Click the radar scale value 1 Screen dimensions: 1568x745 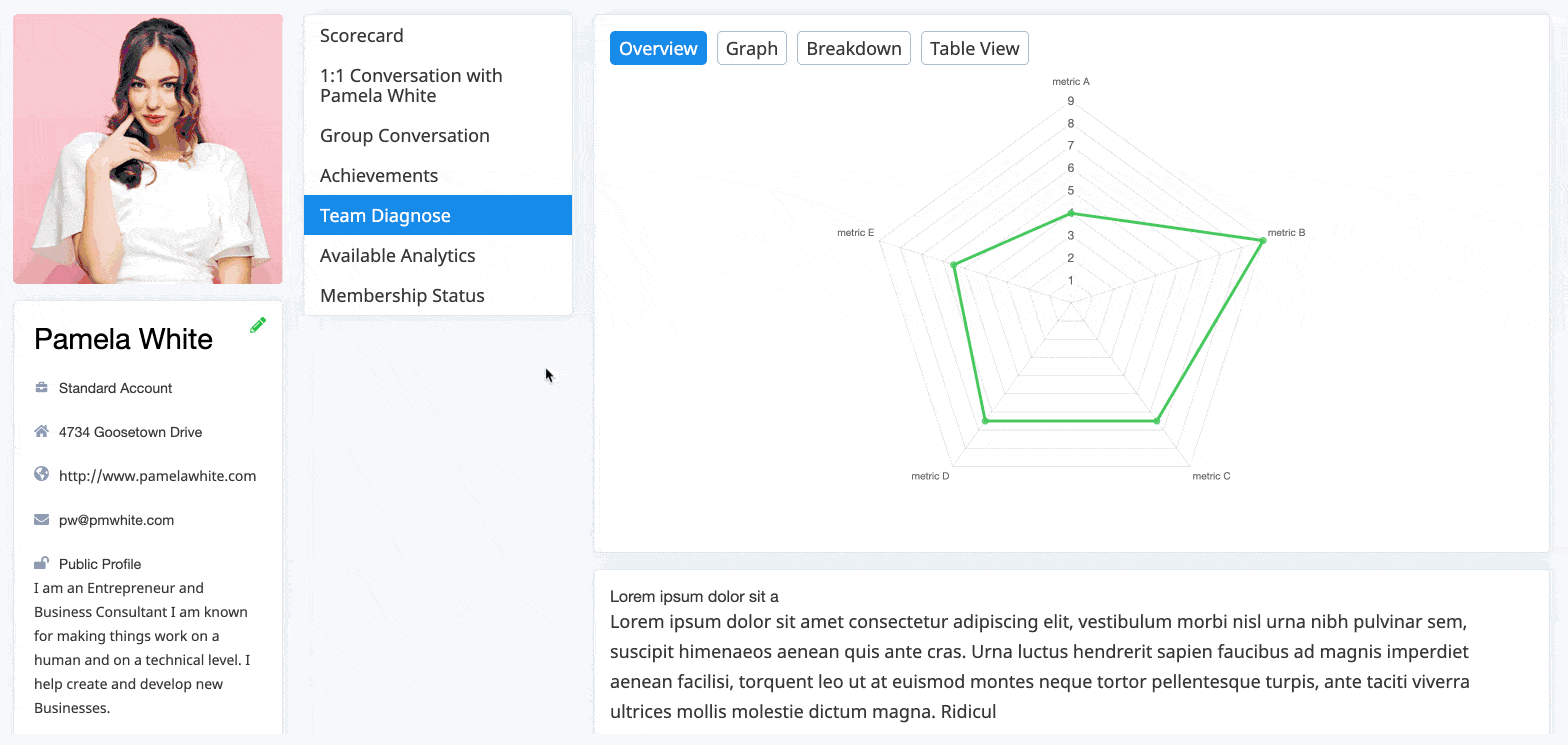click(1071, 280)
